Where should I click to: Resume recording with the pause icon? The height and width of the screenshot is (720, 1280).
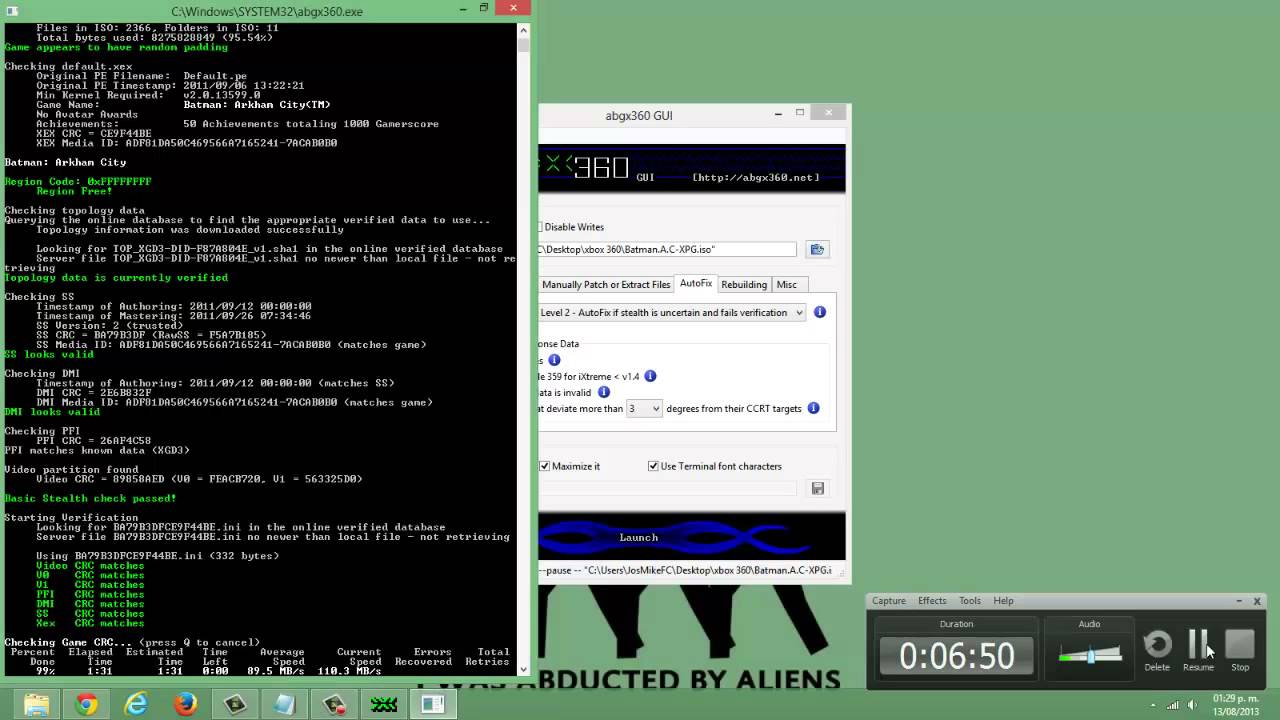(x=1198, y=645)
